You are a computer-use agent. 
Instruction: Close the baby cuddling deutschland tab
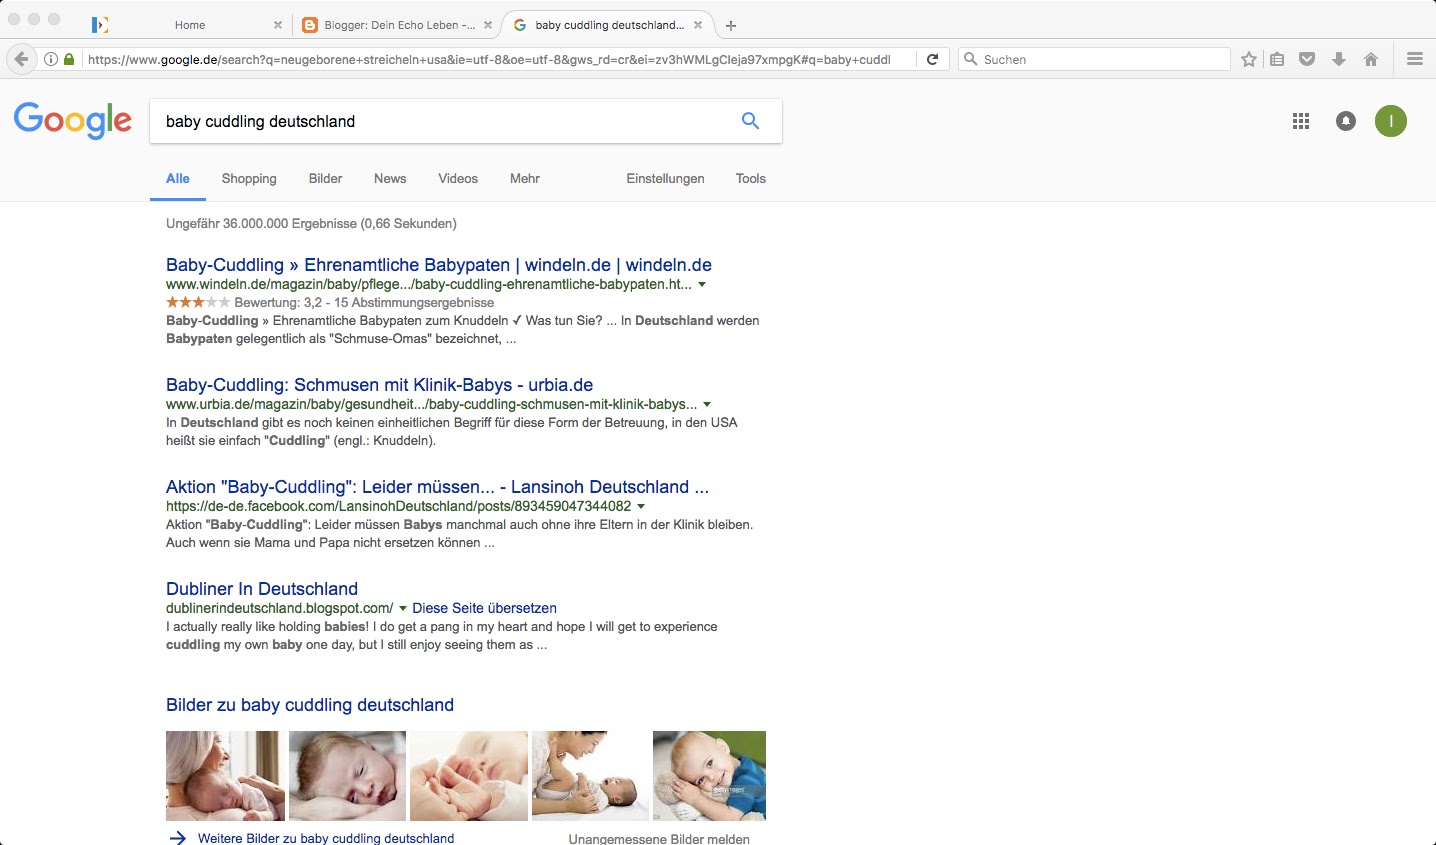698,25
